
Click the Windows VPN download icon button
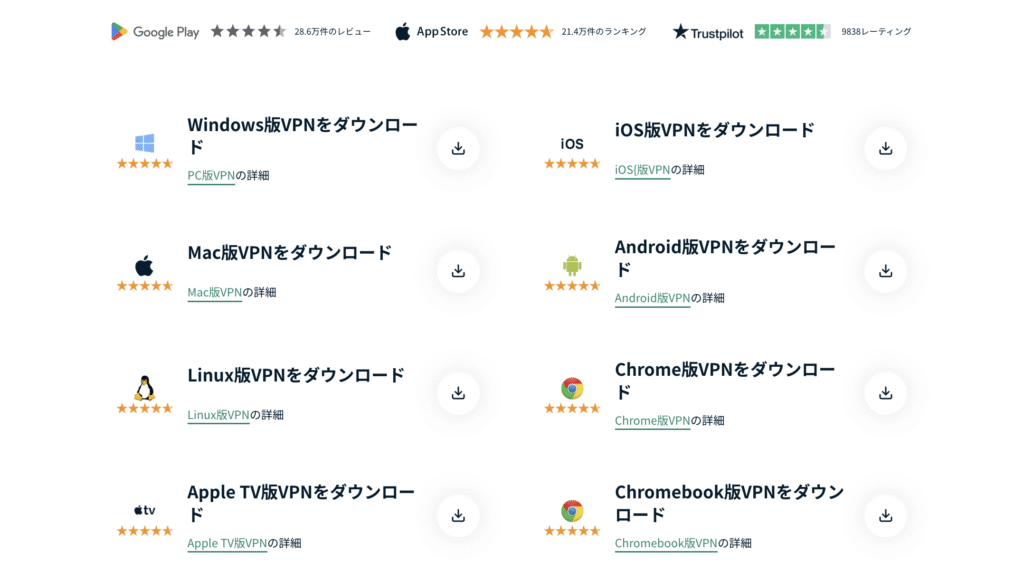458,149
